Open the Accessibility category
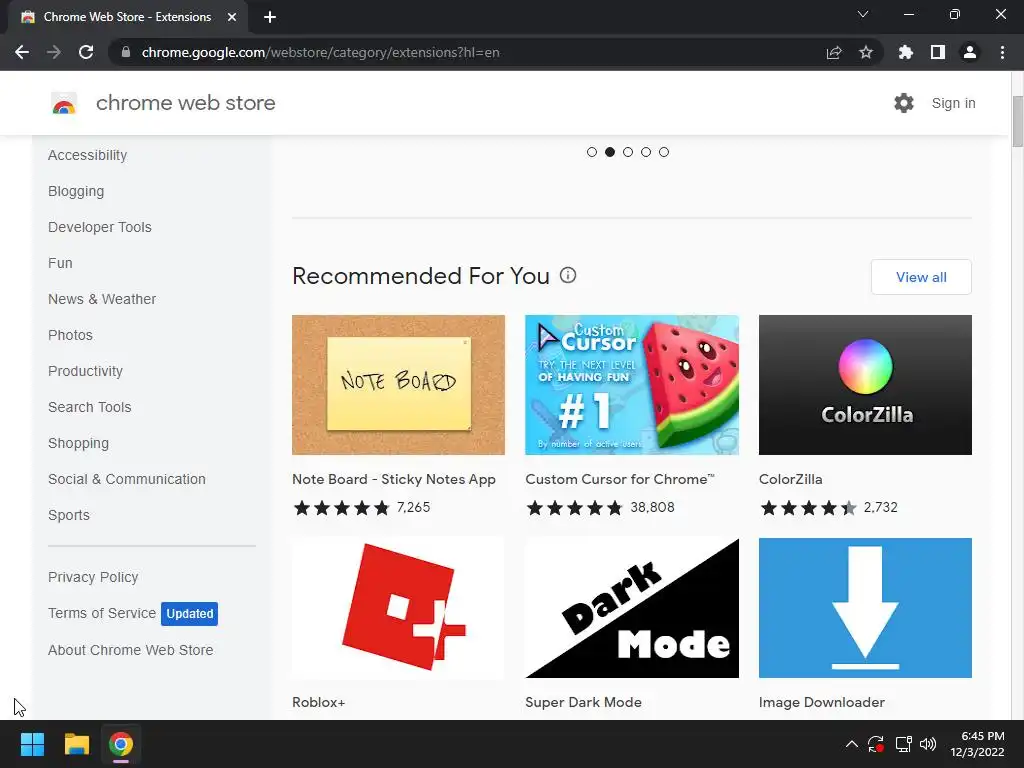 coord(88,155)
